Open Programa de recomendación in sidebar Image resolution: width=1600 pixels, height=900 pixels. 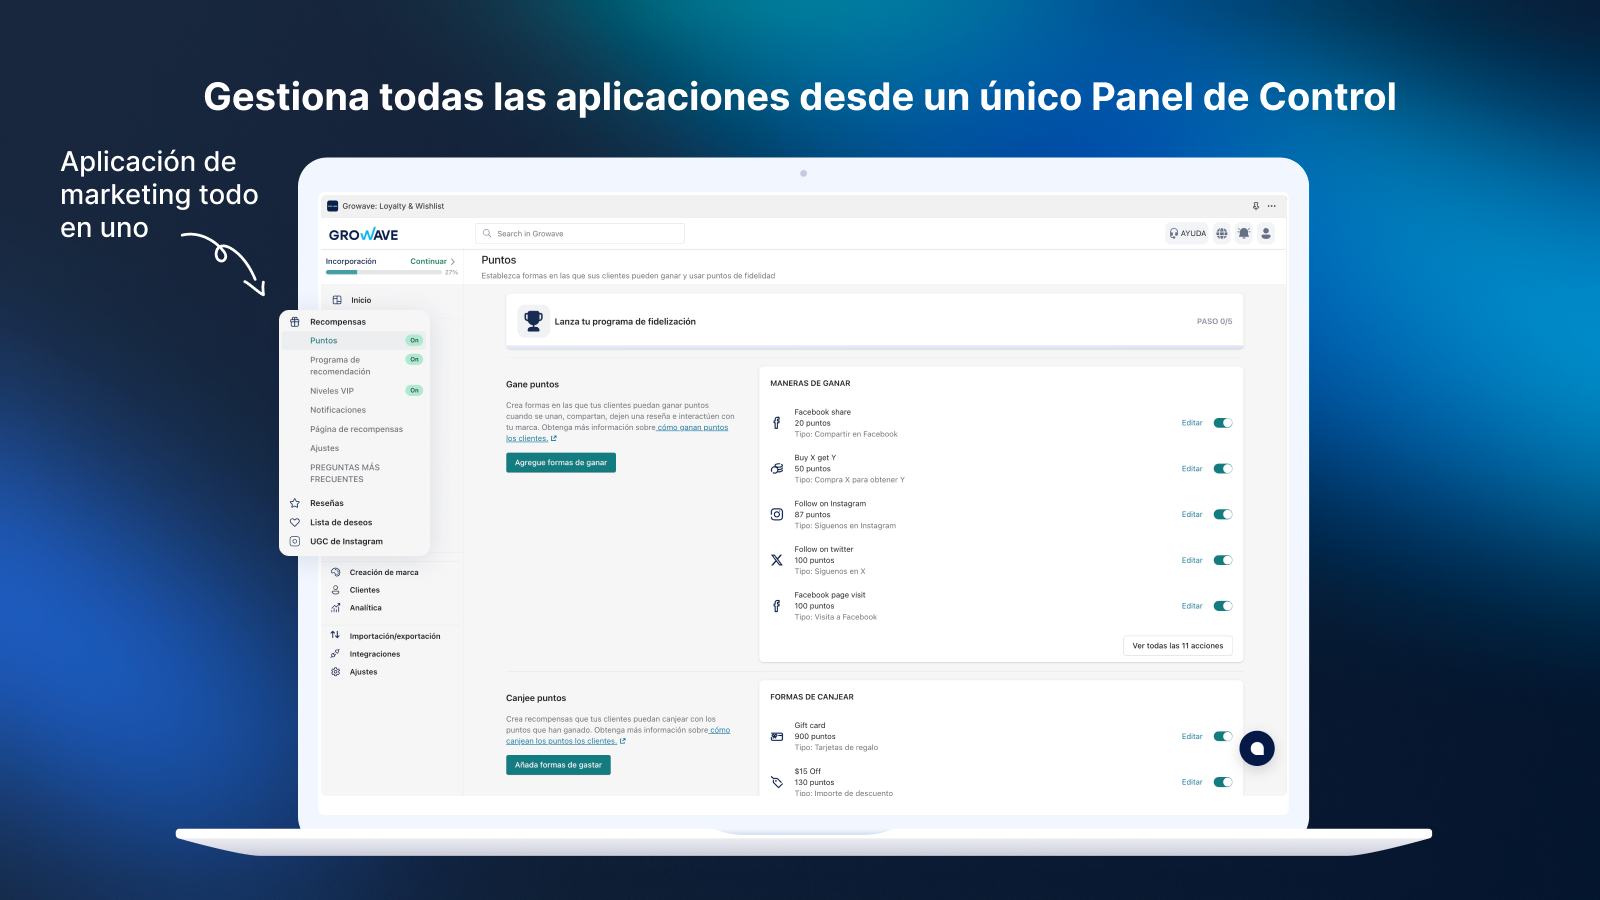340,366
